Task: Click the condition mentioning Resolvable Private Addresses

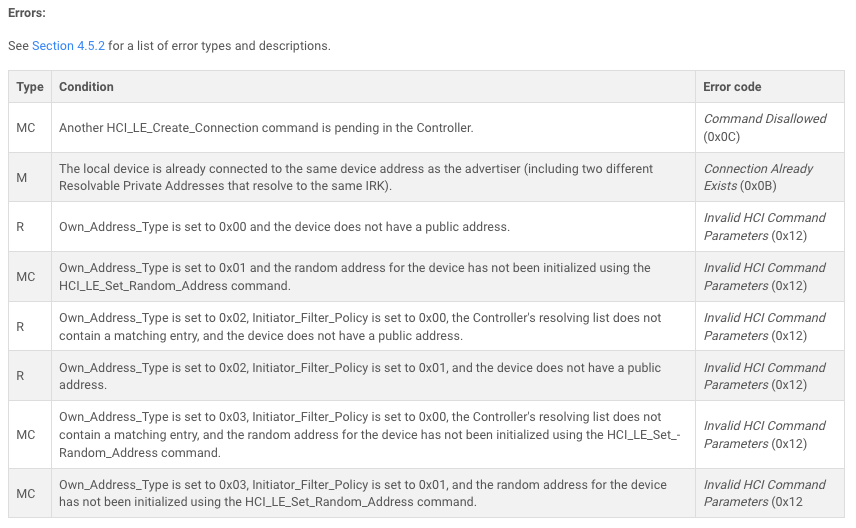Action: click(356, 177)
